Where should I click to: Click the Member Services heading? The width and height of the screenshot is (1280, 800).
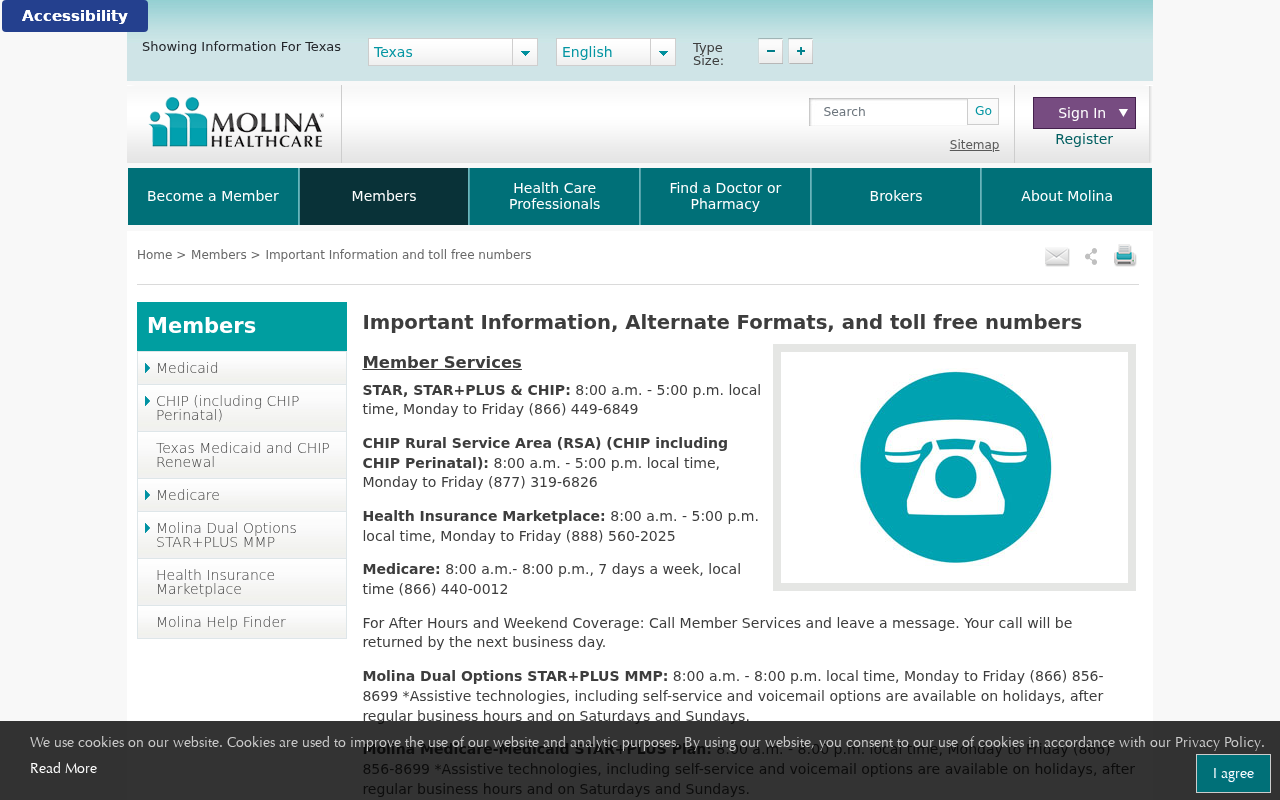(442, 362)
